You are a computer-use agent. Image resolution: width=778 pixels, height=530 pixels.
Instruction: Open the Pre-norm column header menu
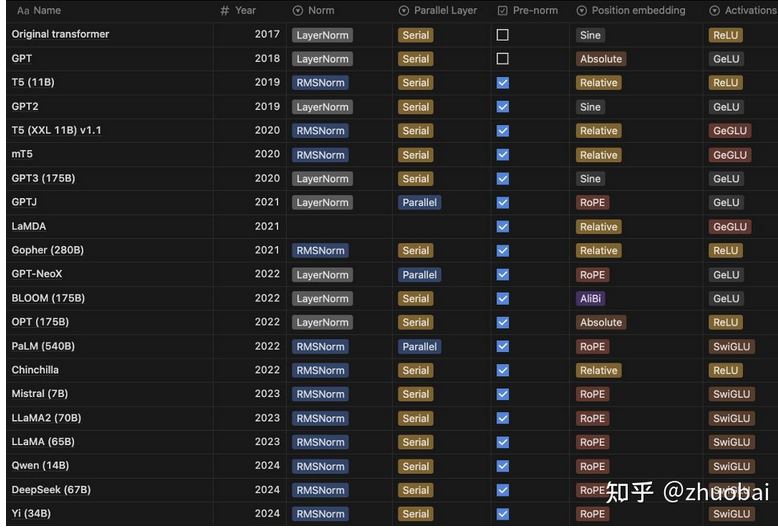coord(530,10)
